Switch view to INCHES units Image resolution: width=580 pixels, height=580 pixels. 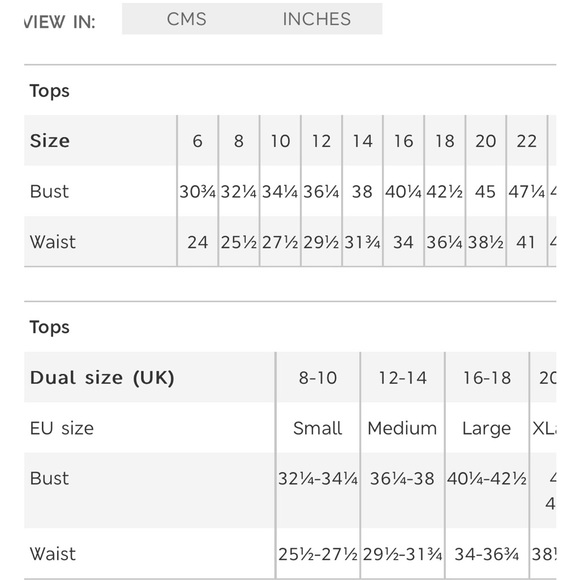(x=317, y=19)
